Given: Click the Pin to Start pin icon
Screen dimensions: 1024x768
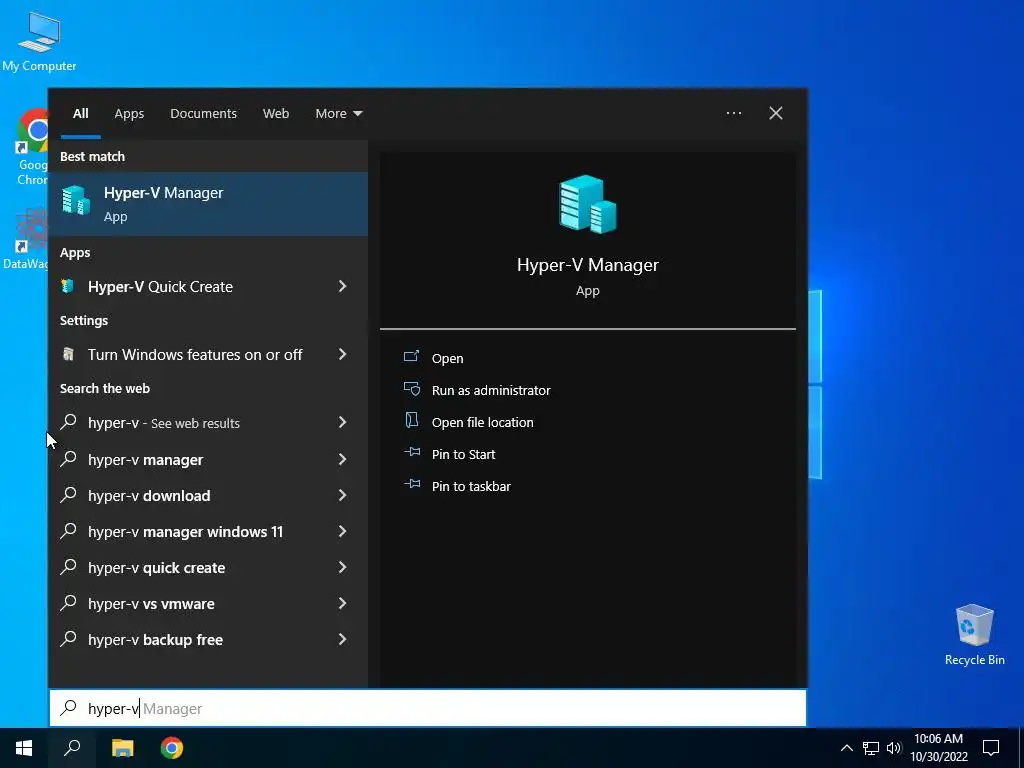Looking at the screenshot, I should click(x=412, y=452).
